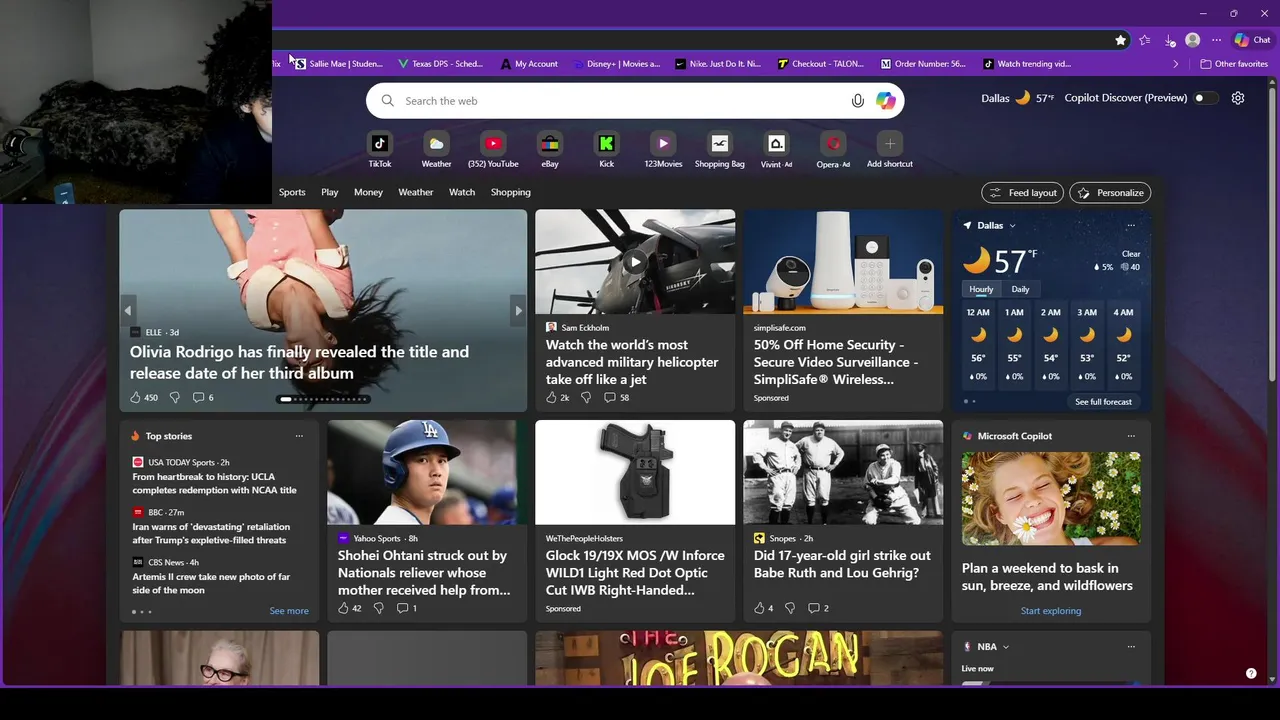The image size is (1280, 720).
Task: Switch weather card to Daily tab
Action: click(1020, 289)
